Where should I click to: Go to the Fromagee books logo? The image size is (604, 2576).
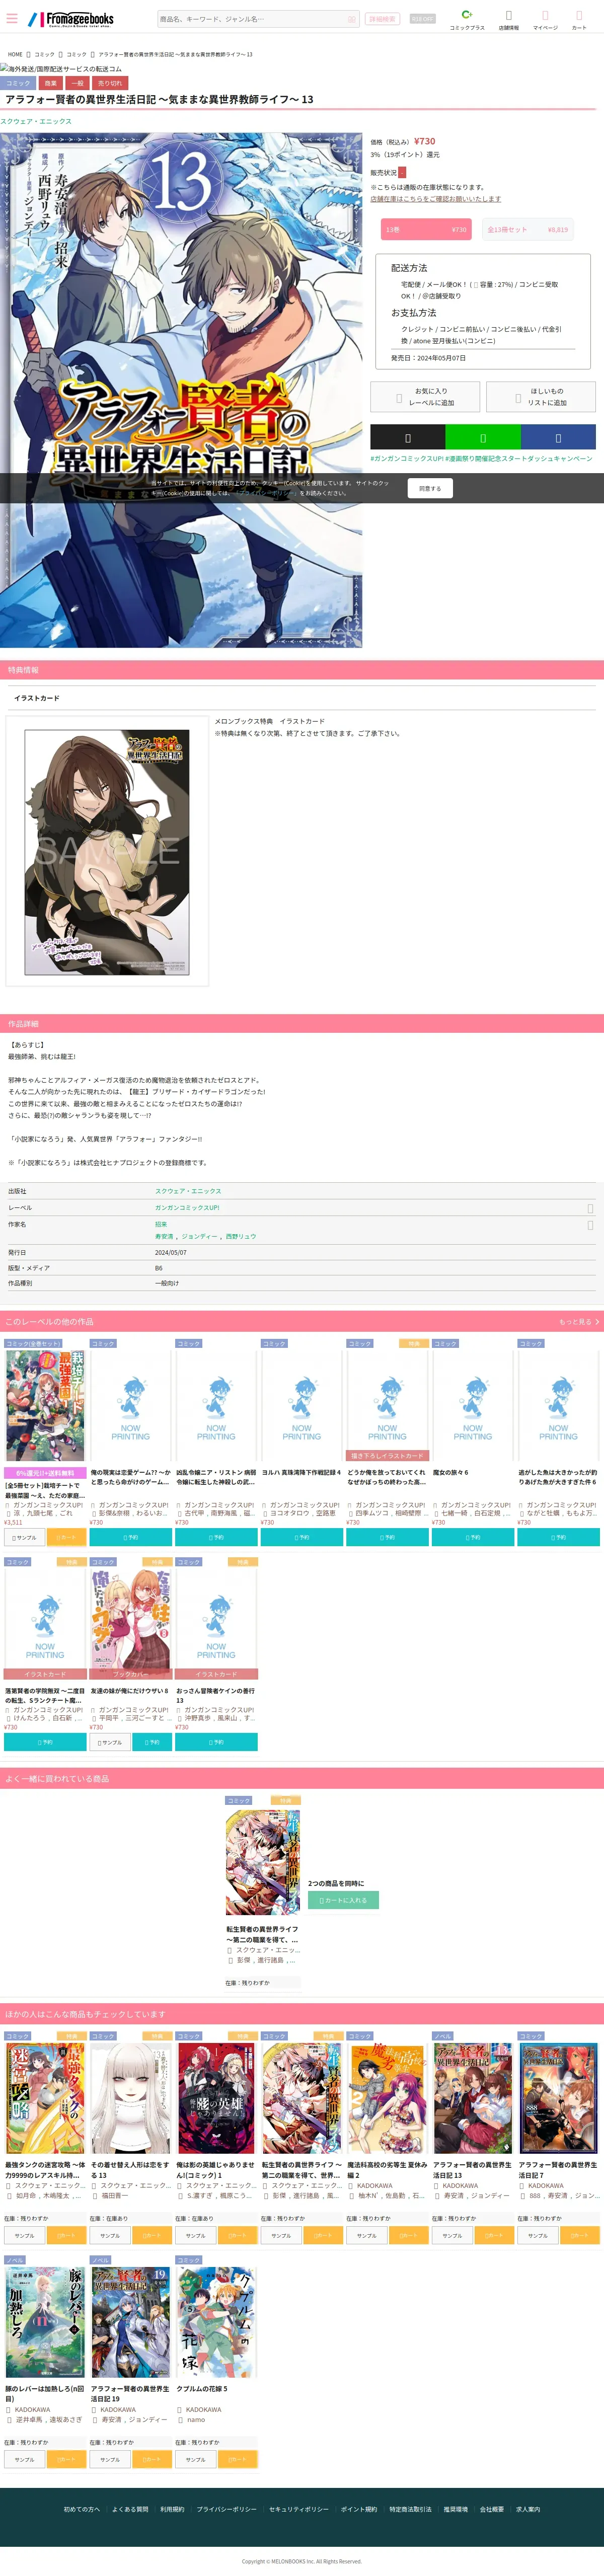pos(71,18)
